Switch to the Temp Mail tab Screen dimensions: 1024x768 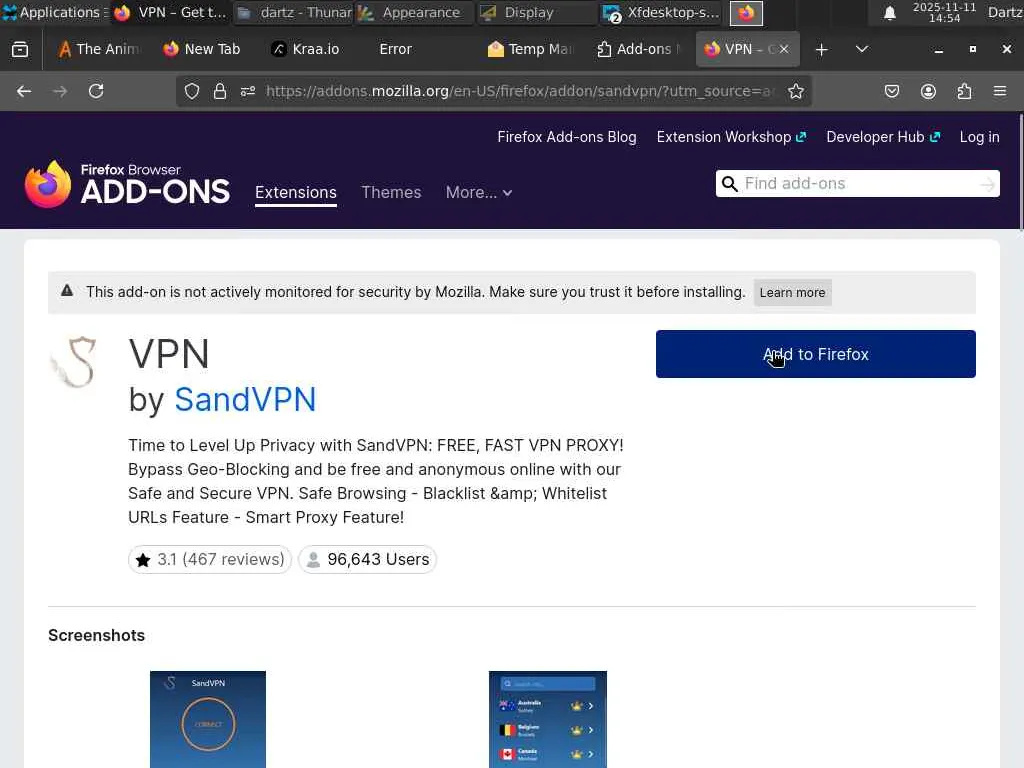click(x=530, y=49)
